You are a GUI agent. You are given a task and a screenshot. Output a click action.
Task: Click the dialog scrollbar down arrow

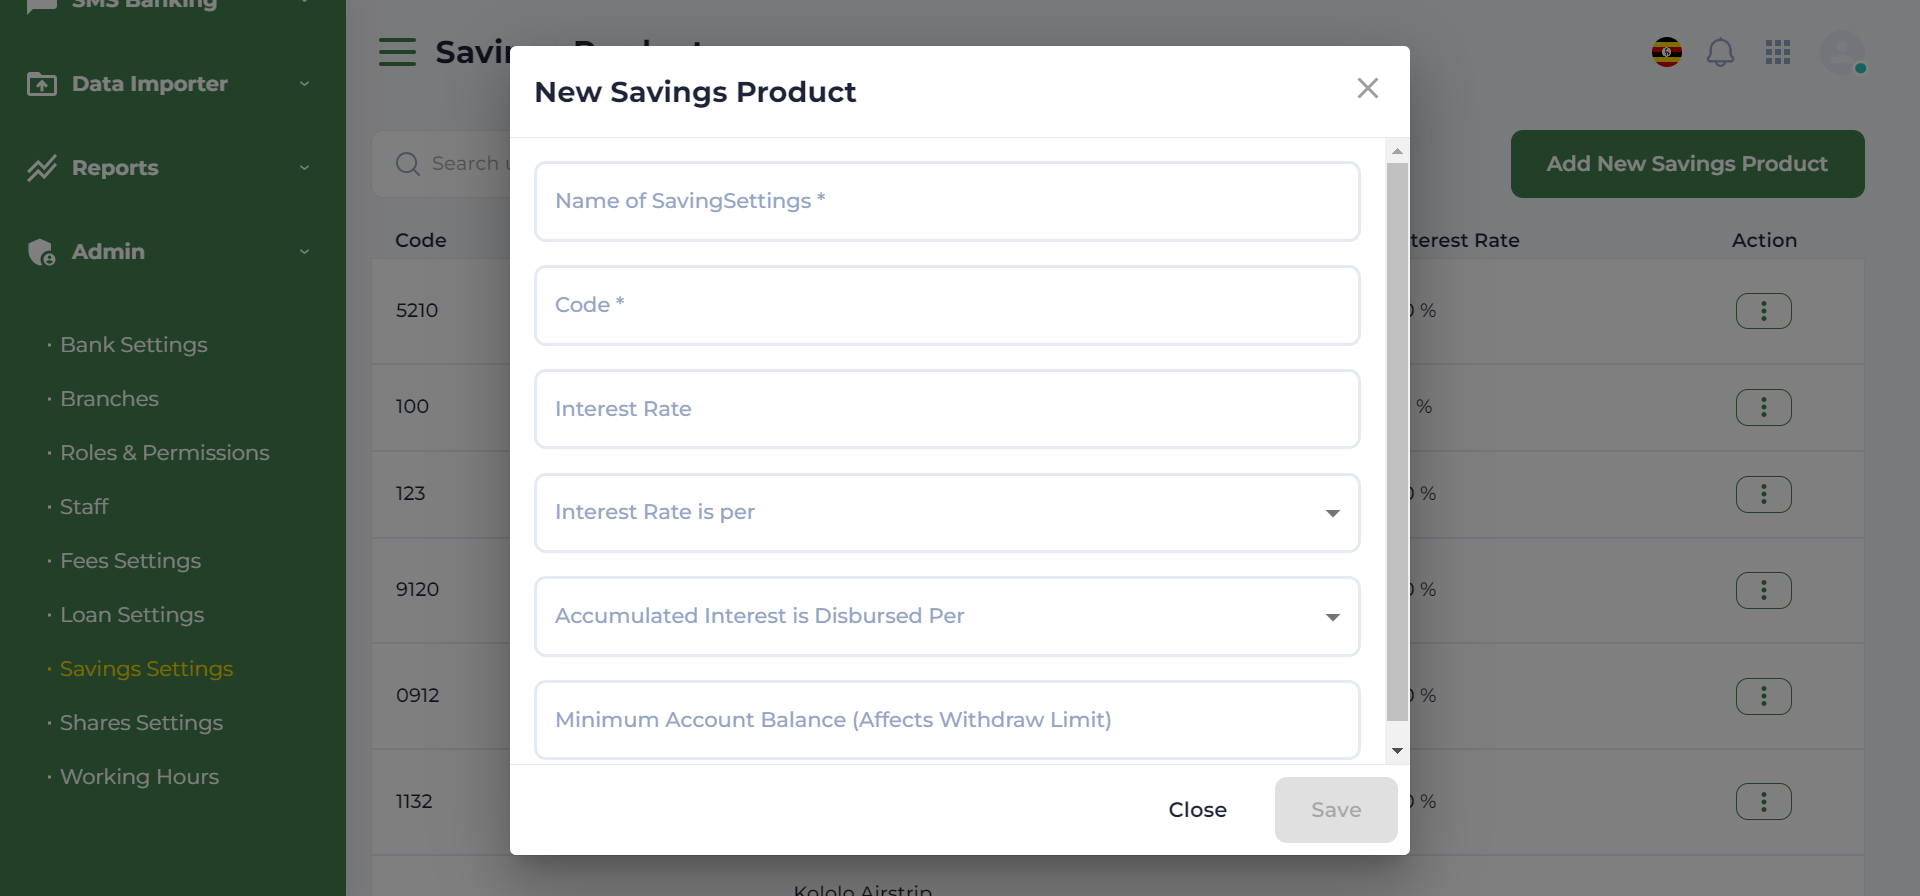point(1397,751)
